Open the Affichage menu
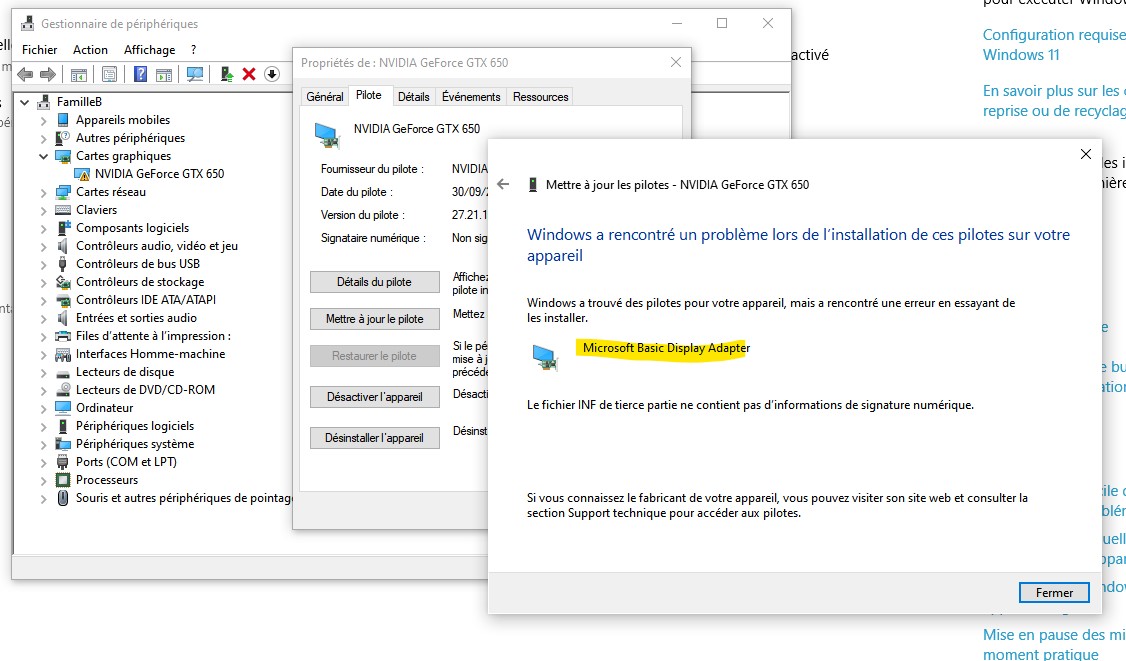Viewport: 1126px width, 661px height. [149, 50]
